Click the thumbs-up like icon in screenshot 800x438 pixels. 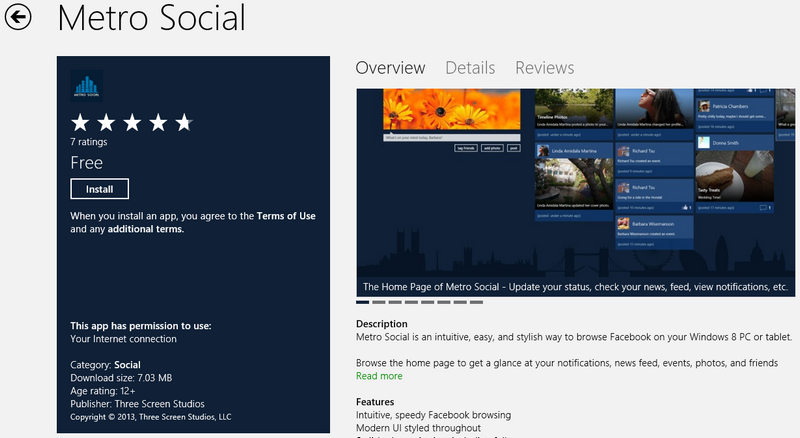[x=683, y=207]
